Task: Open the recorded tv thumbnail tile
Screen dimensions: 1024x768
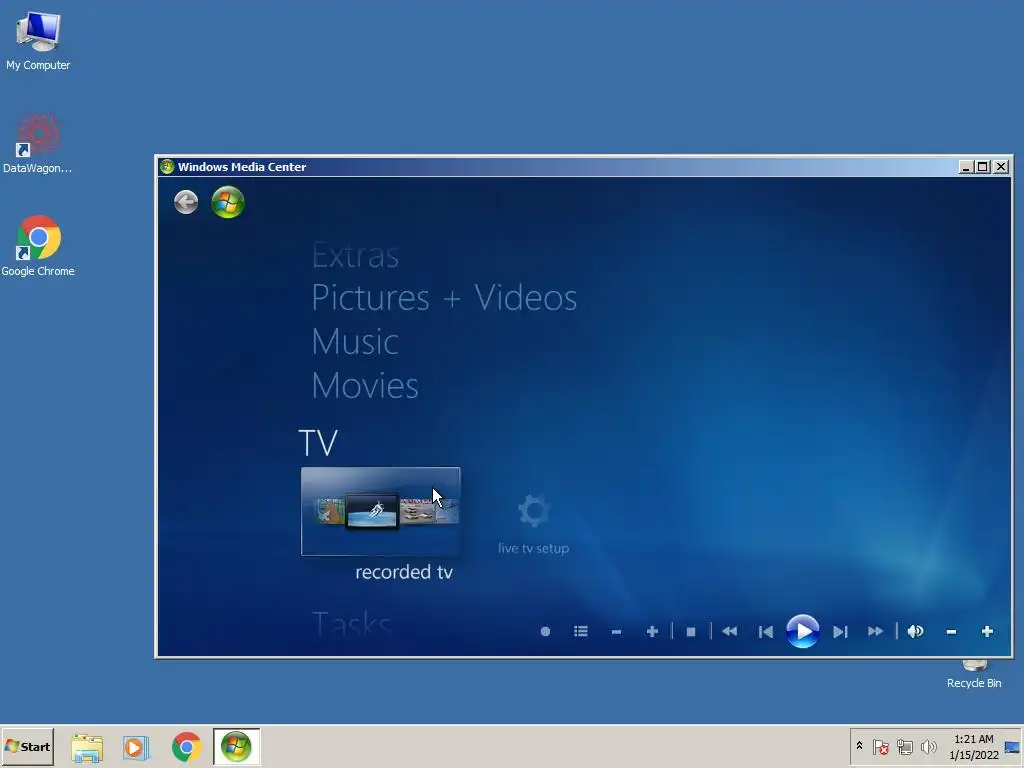Action: coord(381,511)
